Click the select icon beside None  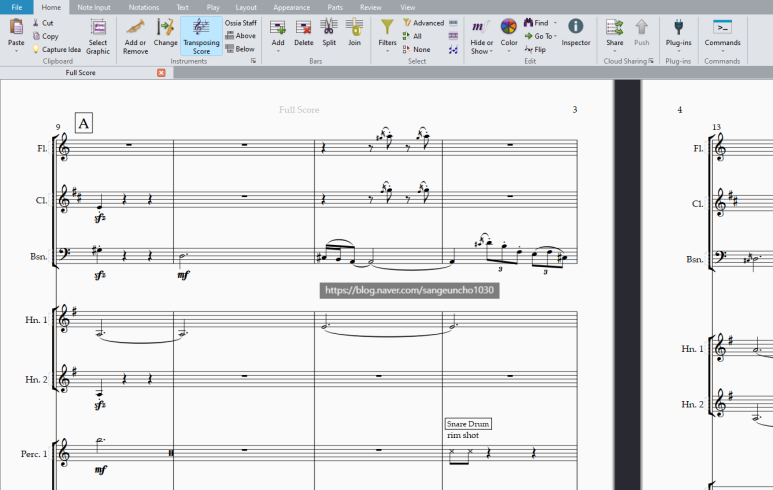coord(453,49)
